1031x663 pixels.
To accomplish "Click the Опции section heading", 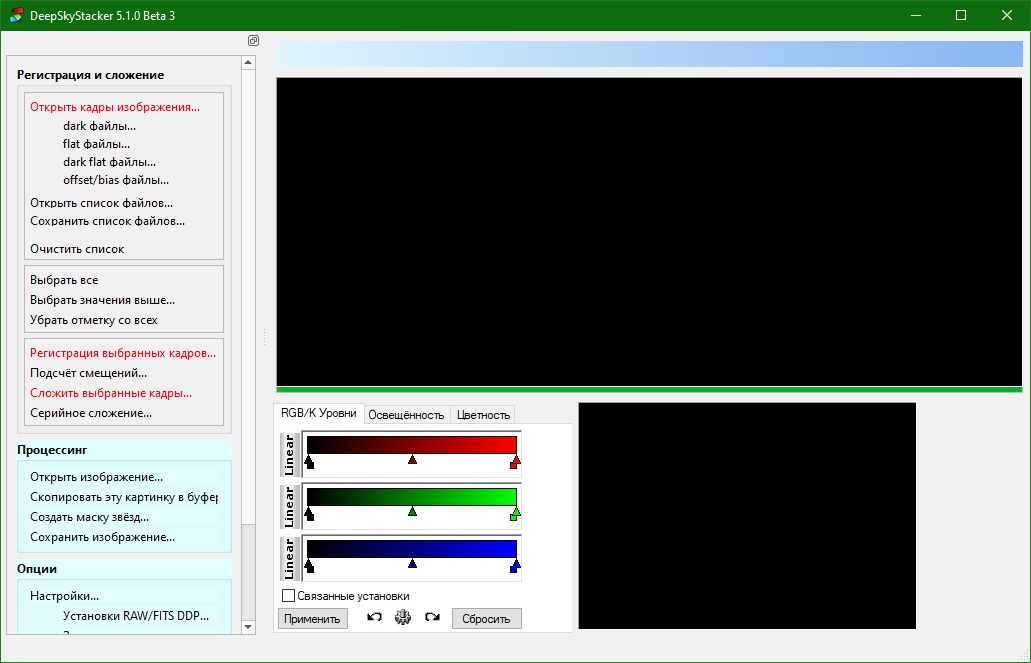I will coord(37,569).
